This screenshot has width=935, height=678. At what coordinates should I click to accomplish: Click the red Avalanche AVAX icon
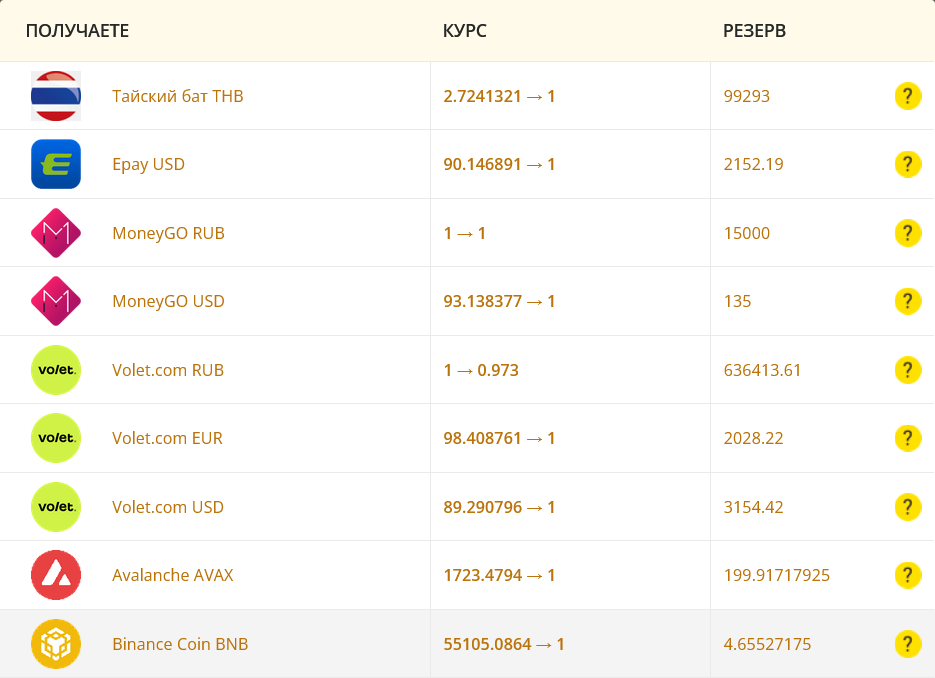point(56,575)
